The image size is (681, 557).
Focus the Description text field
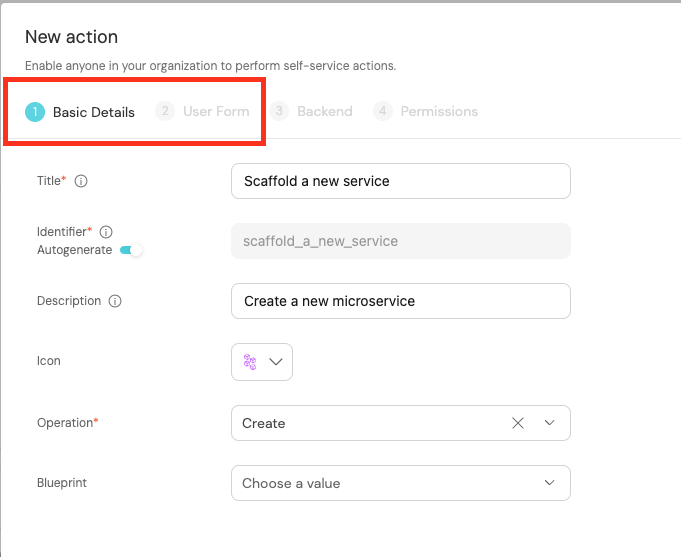click(x=400, y=301)
